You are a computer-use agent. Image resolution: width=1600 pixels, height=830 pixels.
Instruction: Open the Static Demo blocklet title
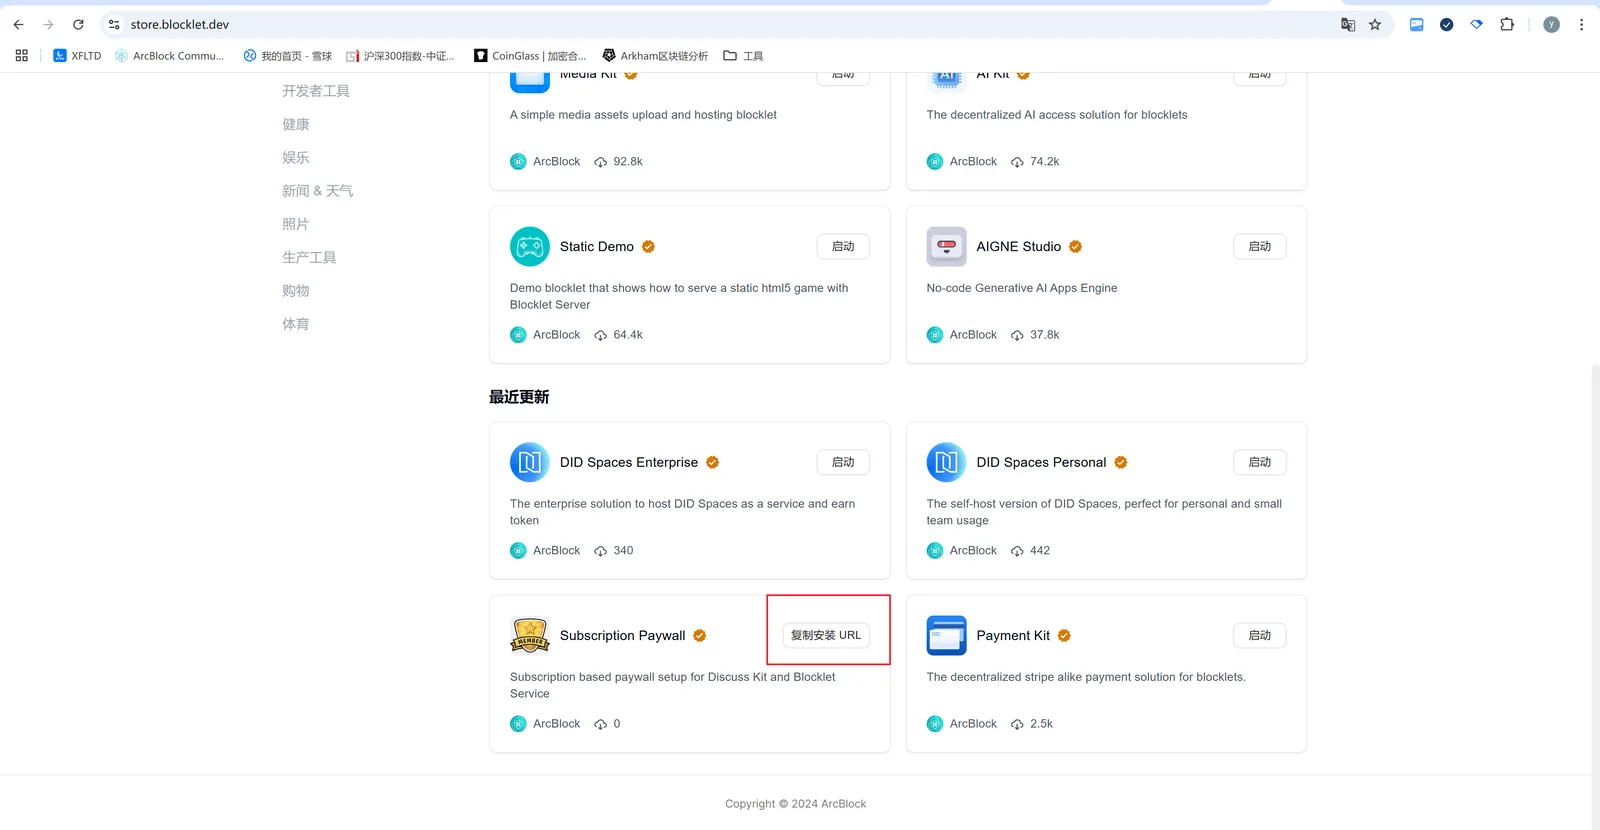point(597,247)
